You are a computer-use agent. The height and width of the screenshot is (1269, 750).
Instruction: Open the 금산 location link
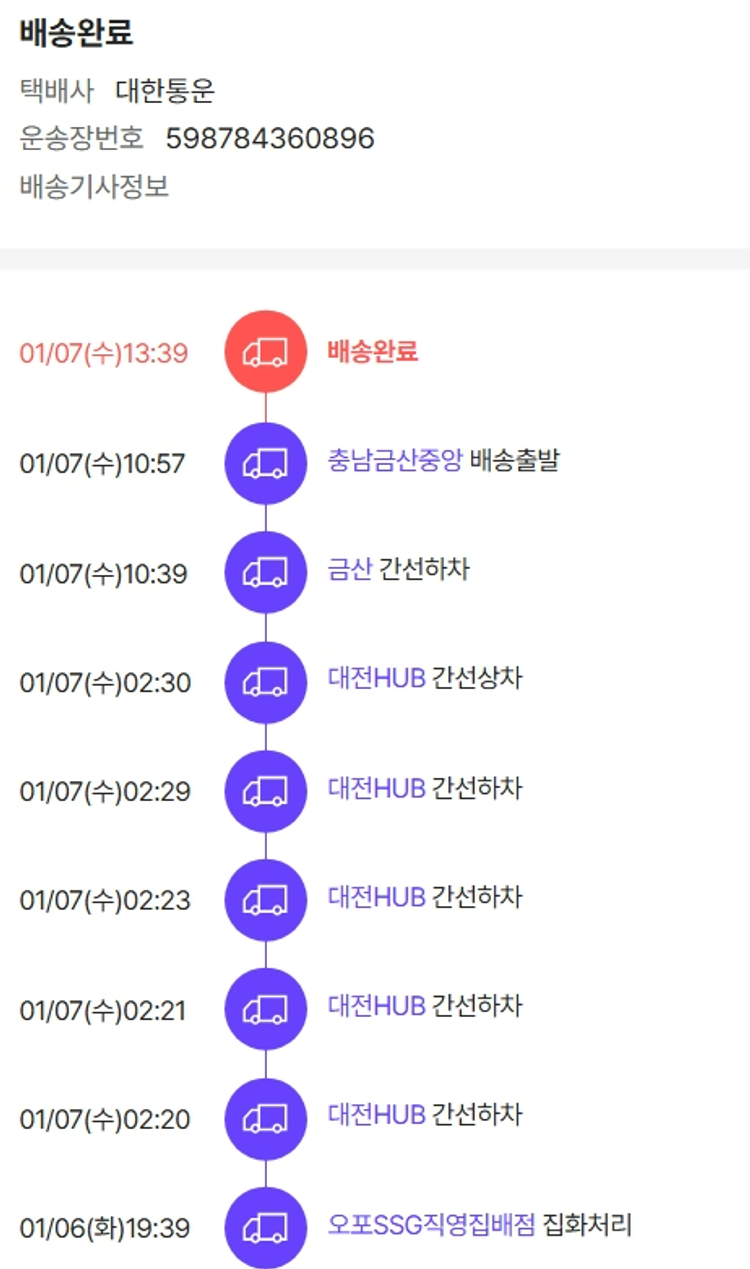pyautogui.click(x=349, y=570)
